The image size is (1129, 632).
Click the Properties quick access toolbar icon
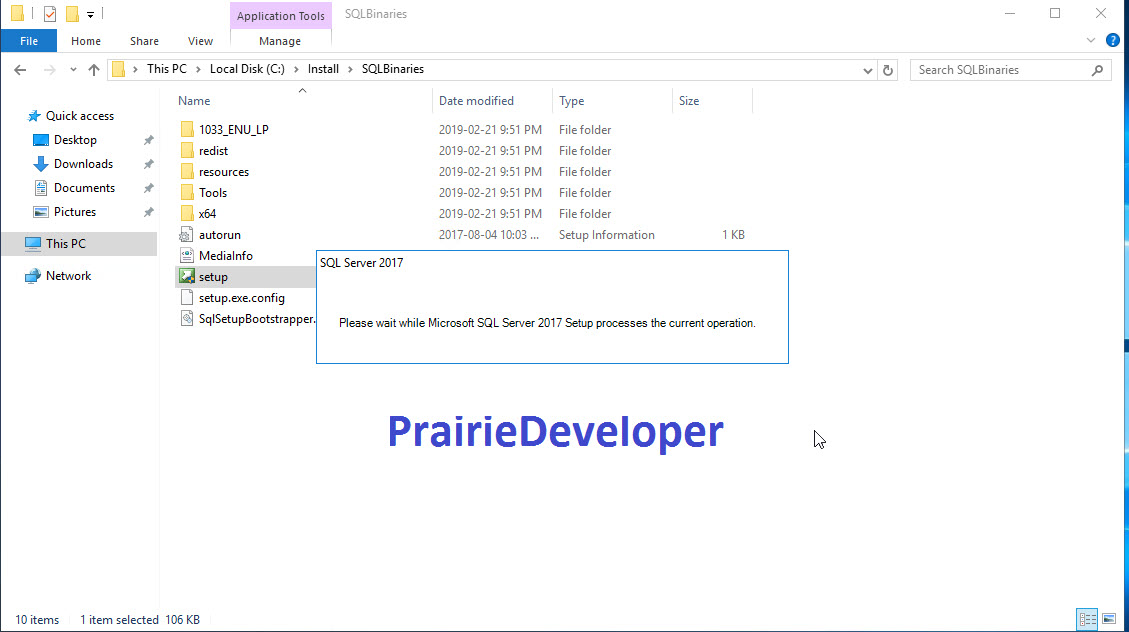[50, 14]
